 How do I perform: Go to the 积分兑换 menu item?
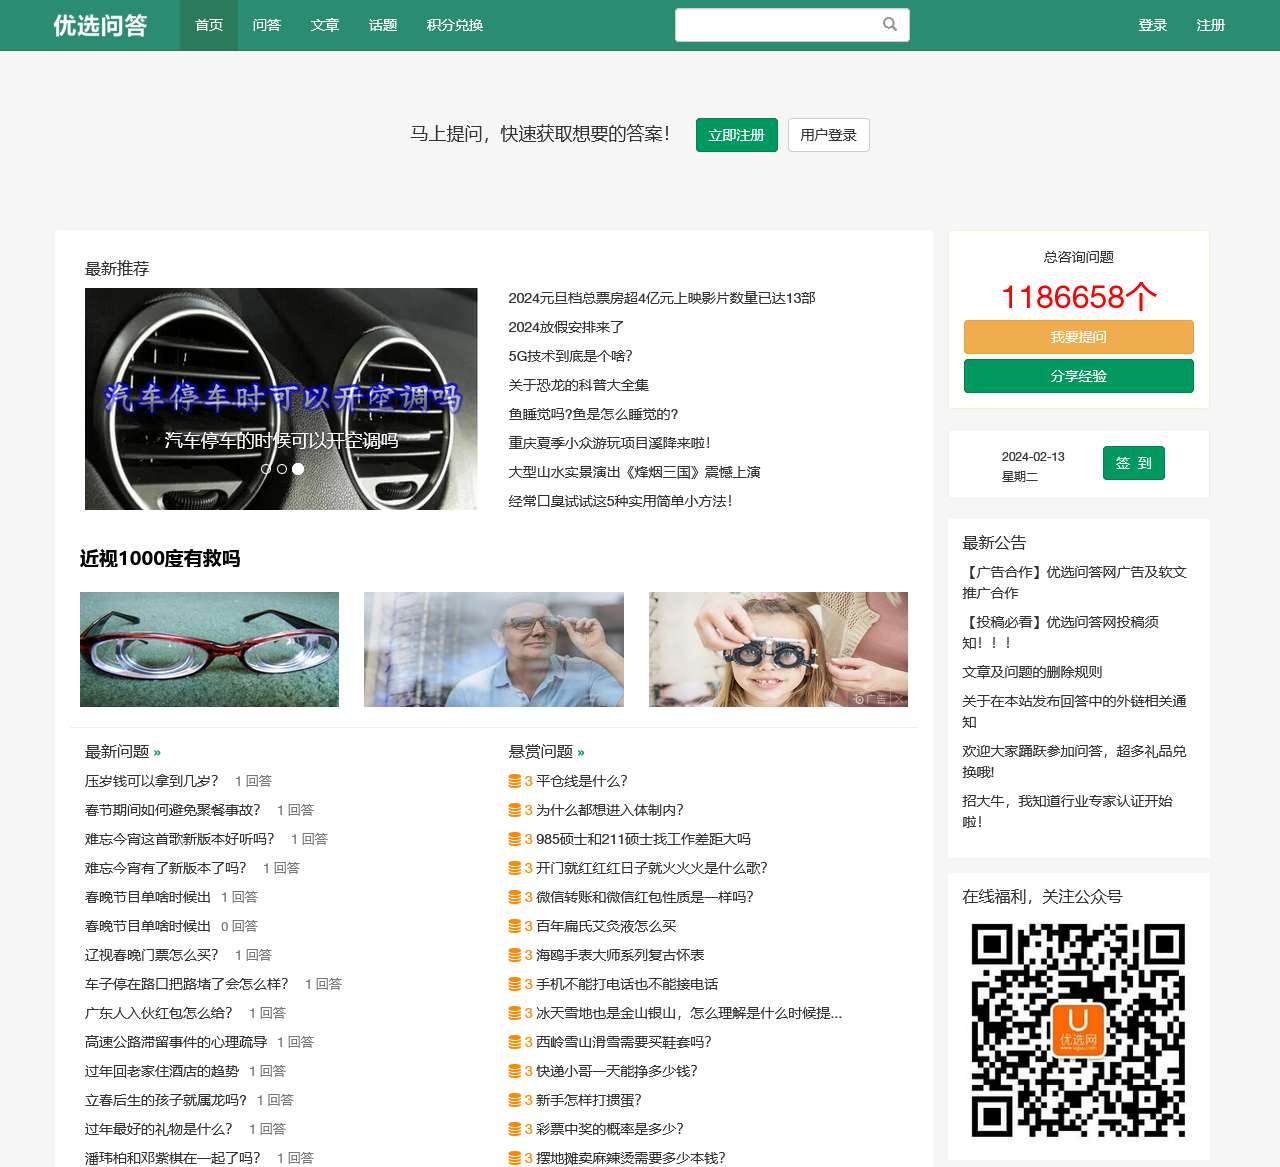(x=455, y=25)
